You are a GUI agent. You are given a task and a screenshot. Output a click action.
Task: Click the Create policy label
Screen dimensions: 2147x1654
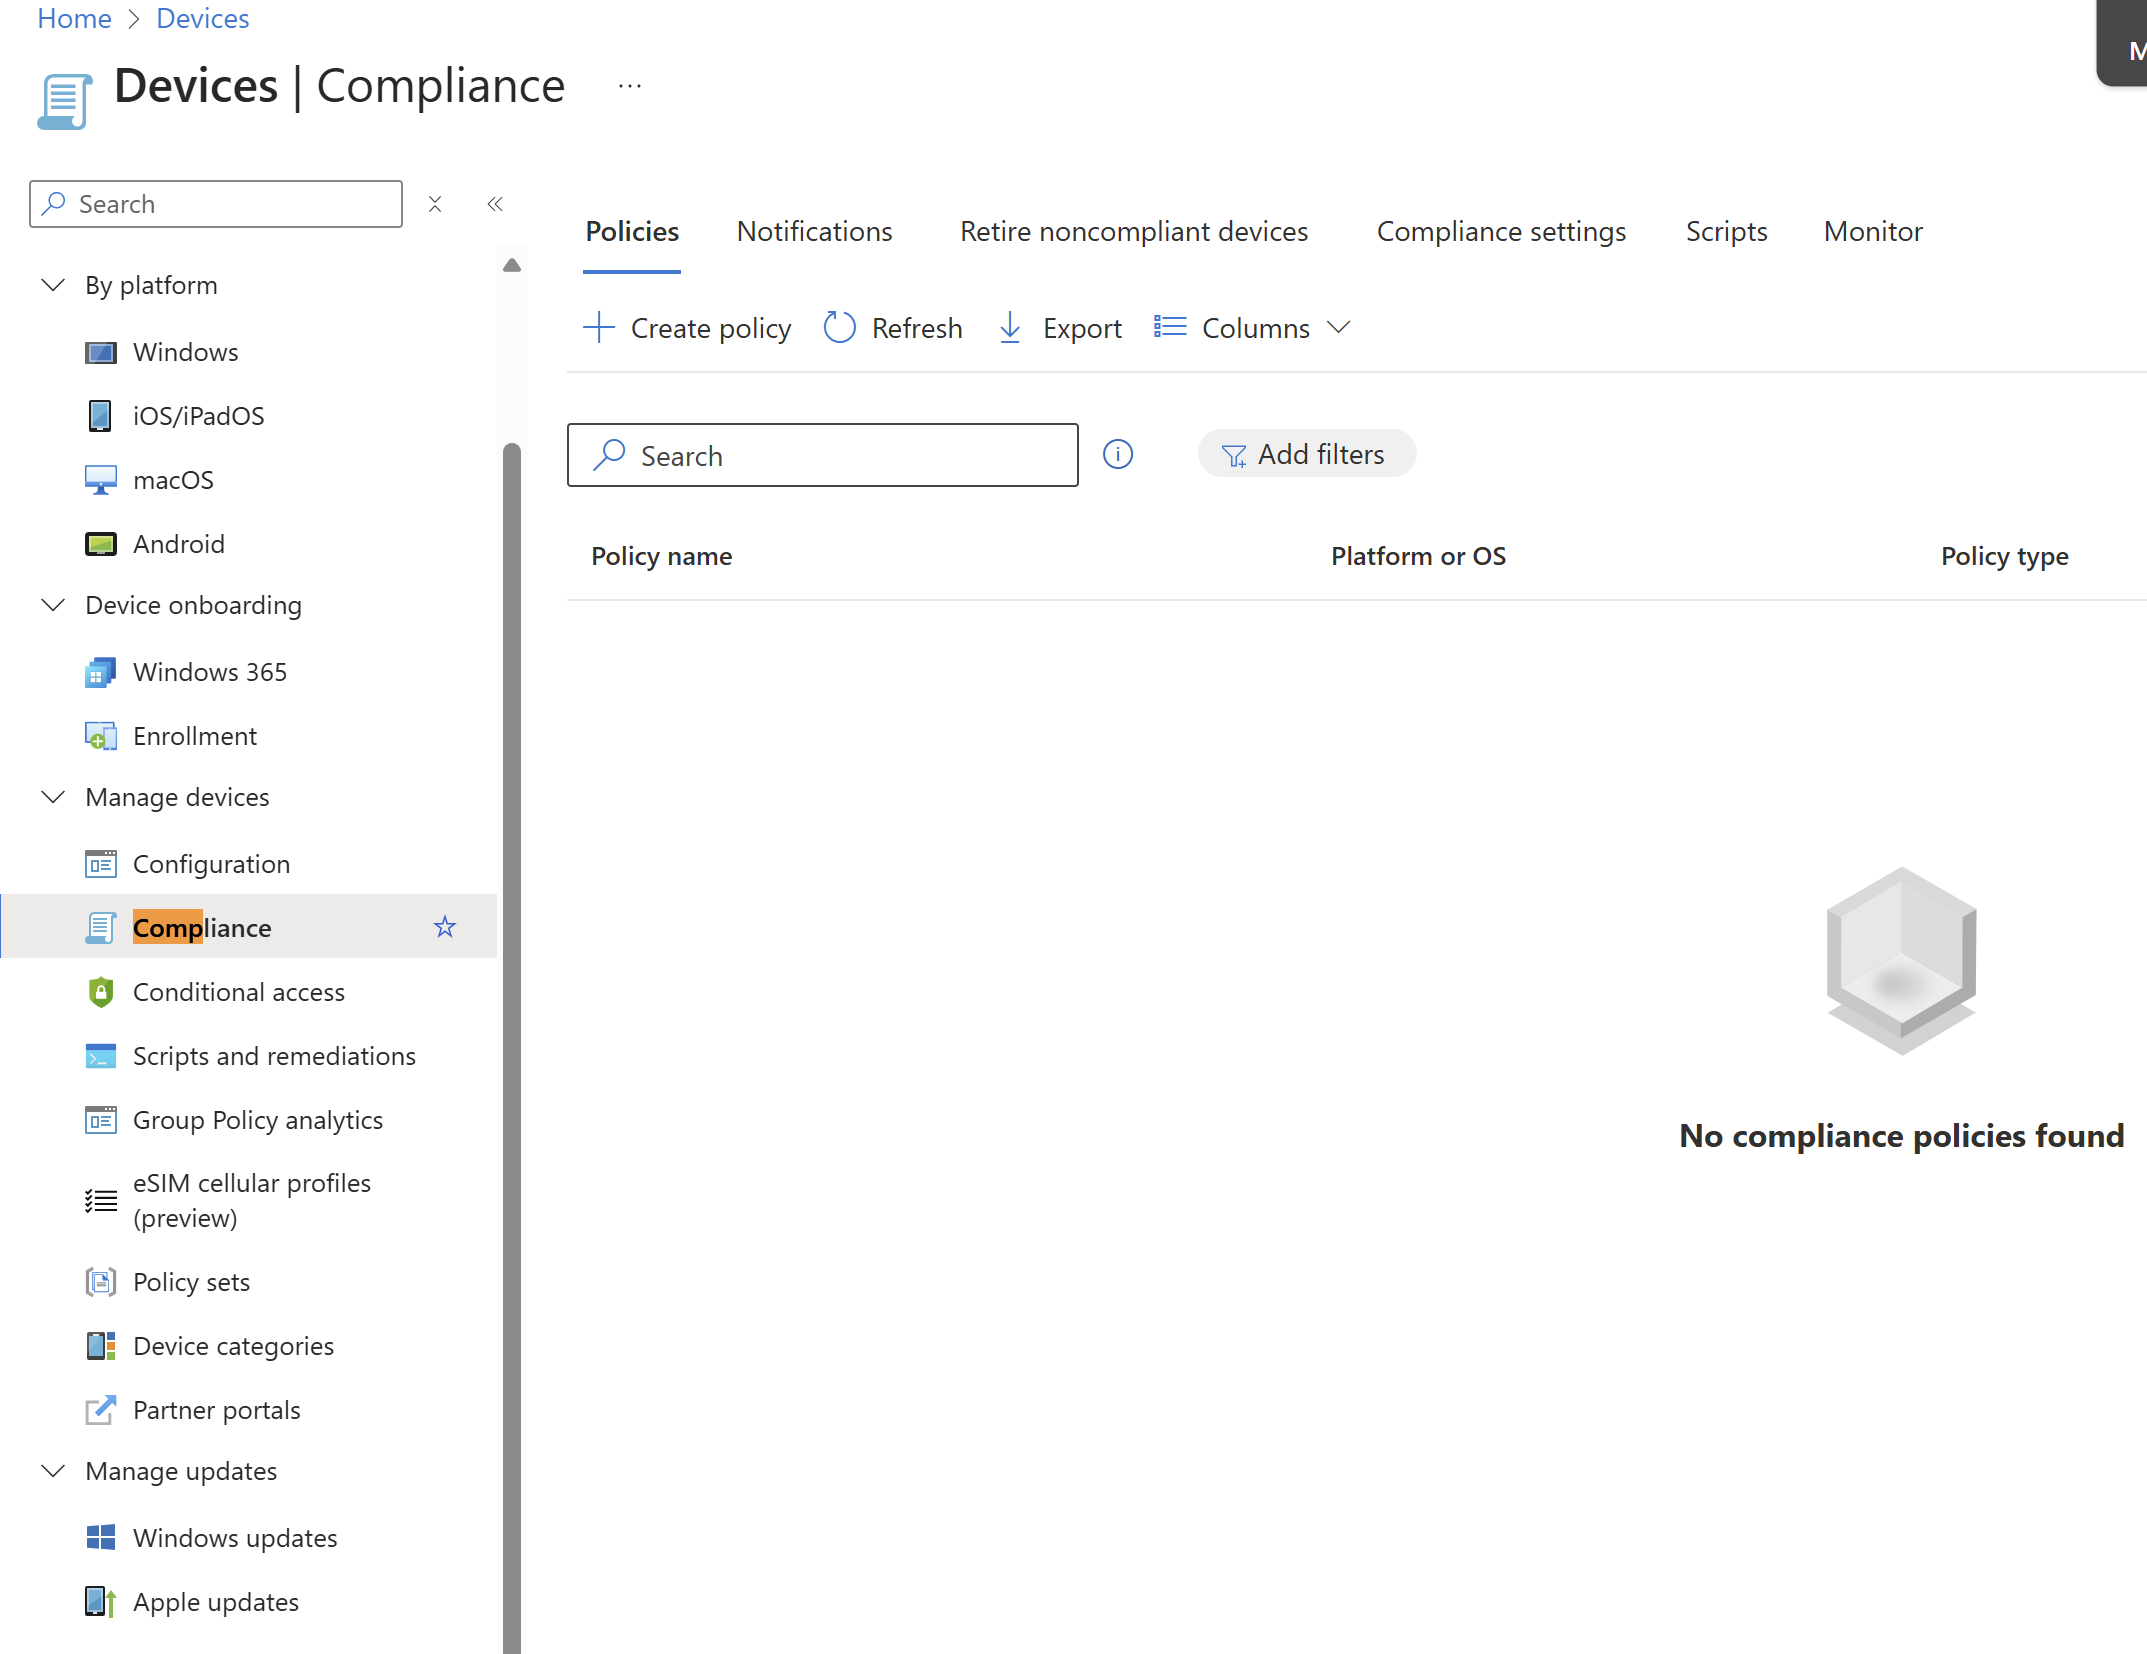coord(711,328)
